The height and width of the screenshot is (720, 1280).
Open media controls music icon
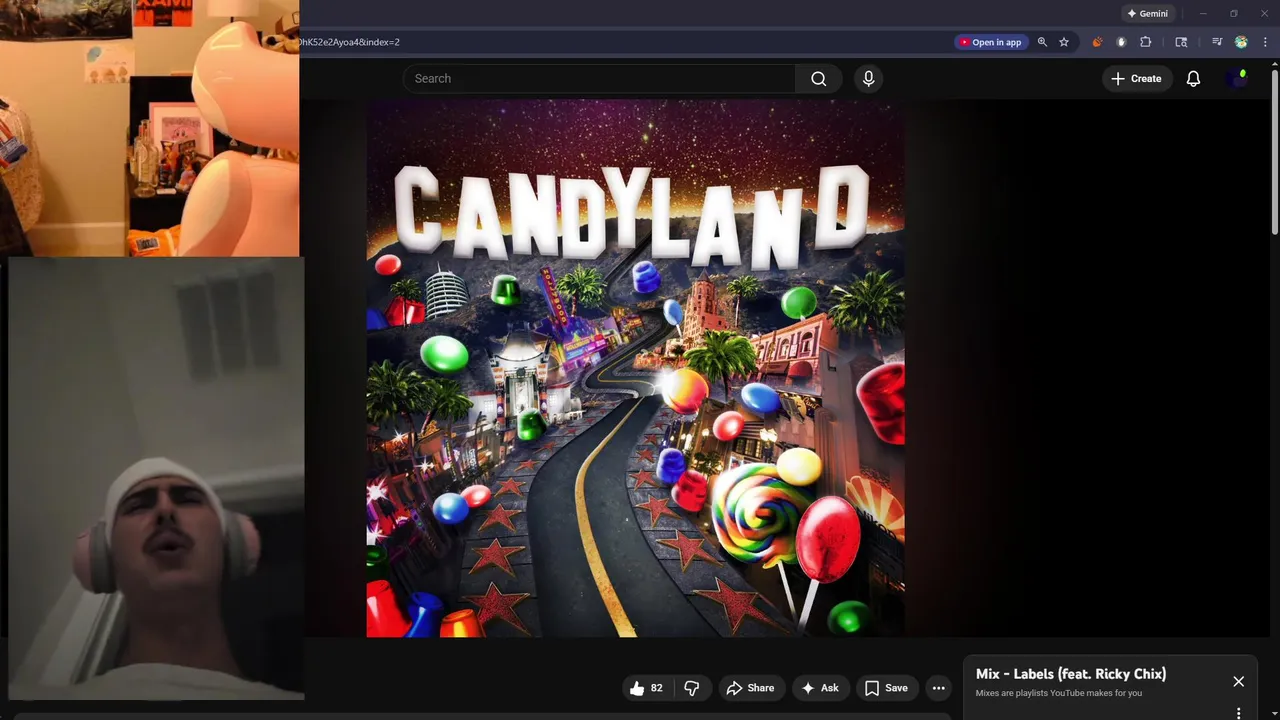(x=1217, y=42)
